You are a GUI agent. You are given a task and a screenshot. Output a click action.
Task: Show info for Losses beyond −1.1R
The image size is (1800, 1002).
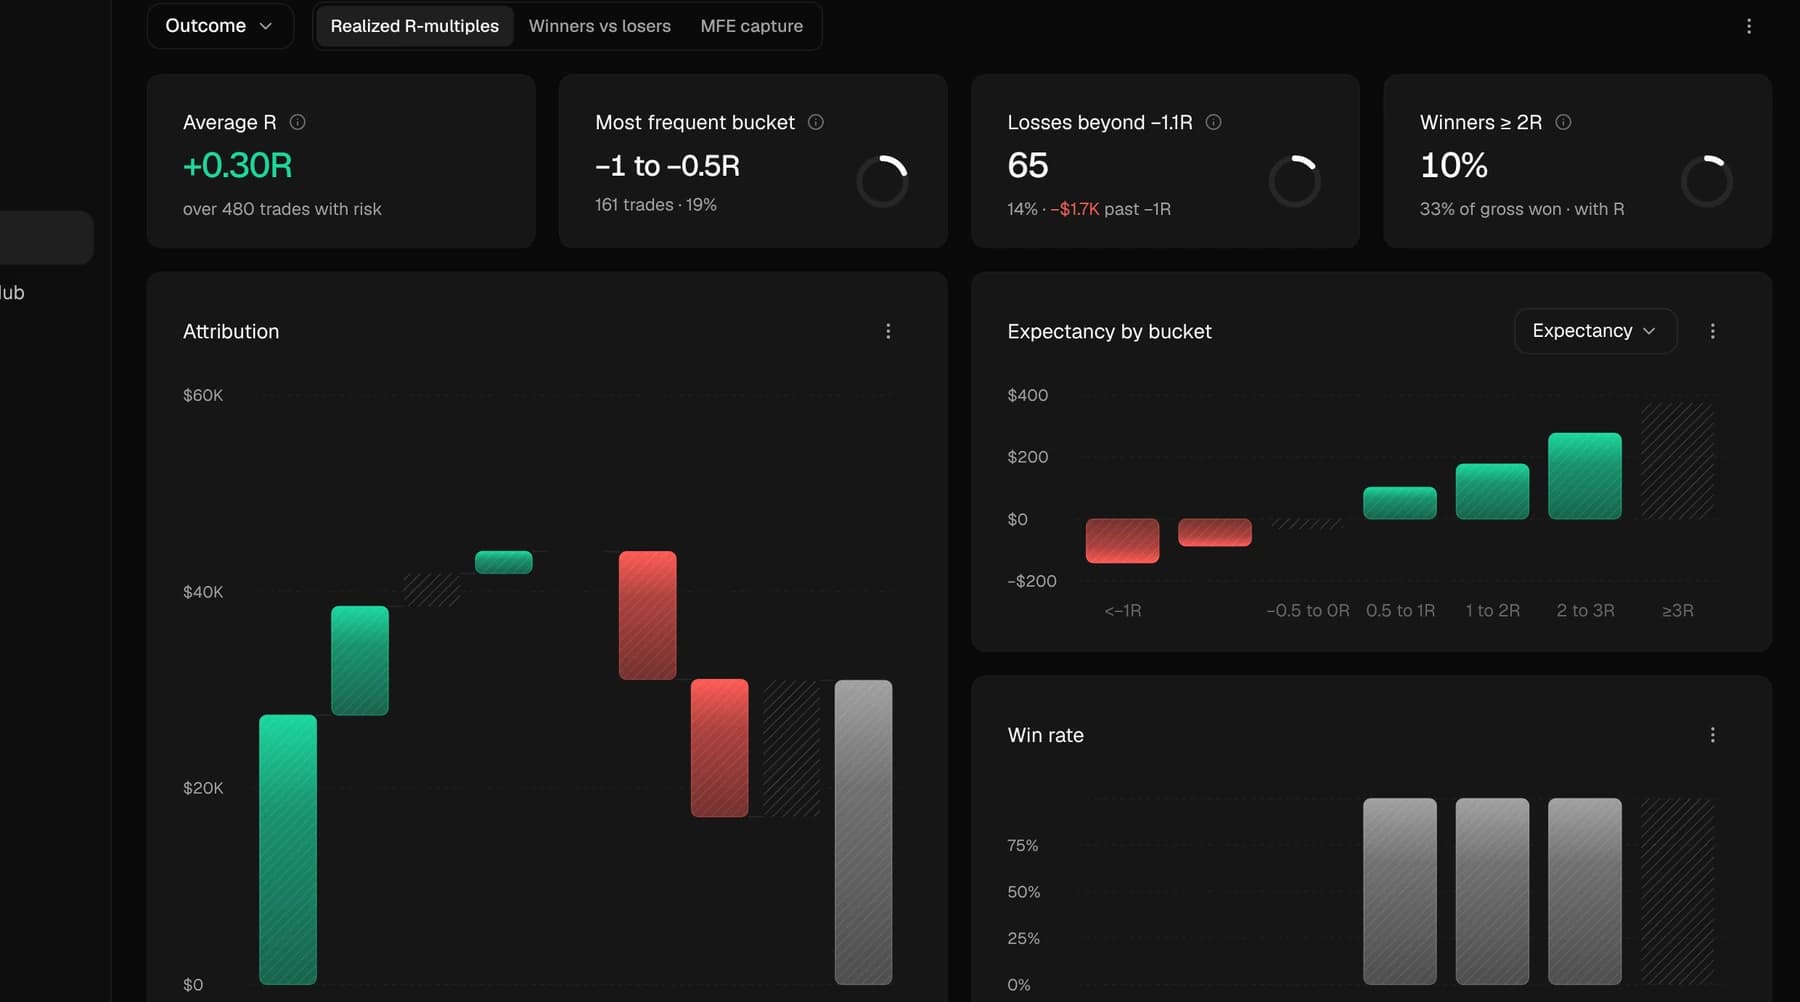pos(1213,122)
